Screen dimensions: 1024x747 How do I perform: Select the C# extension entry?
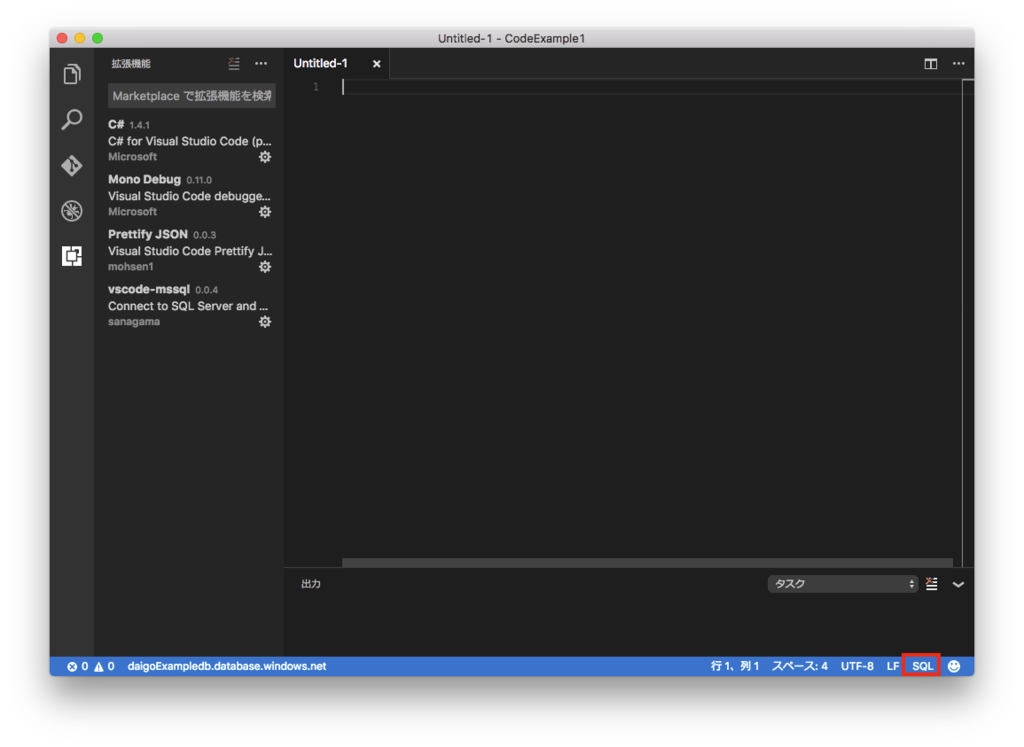[x=189, y=140]
